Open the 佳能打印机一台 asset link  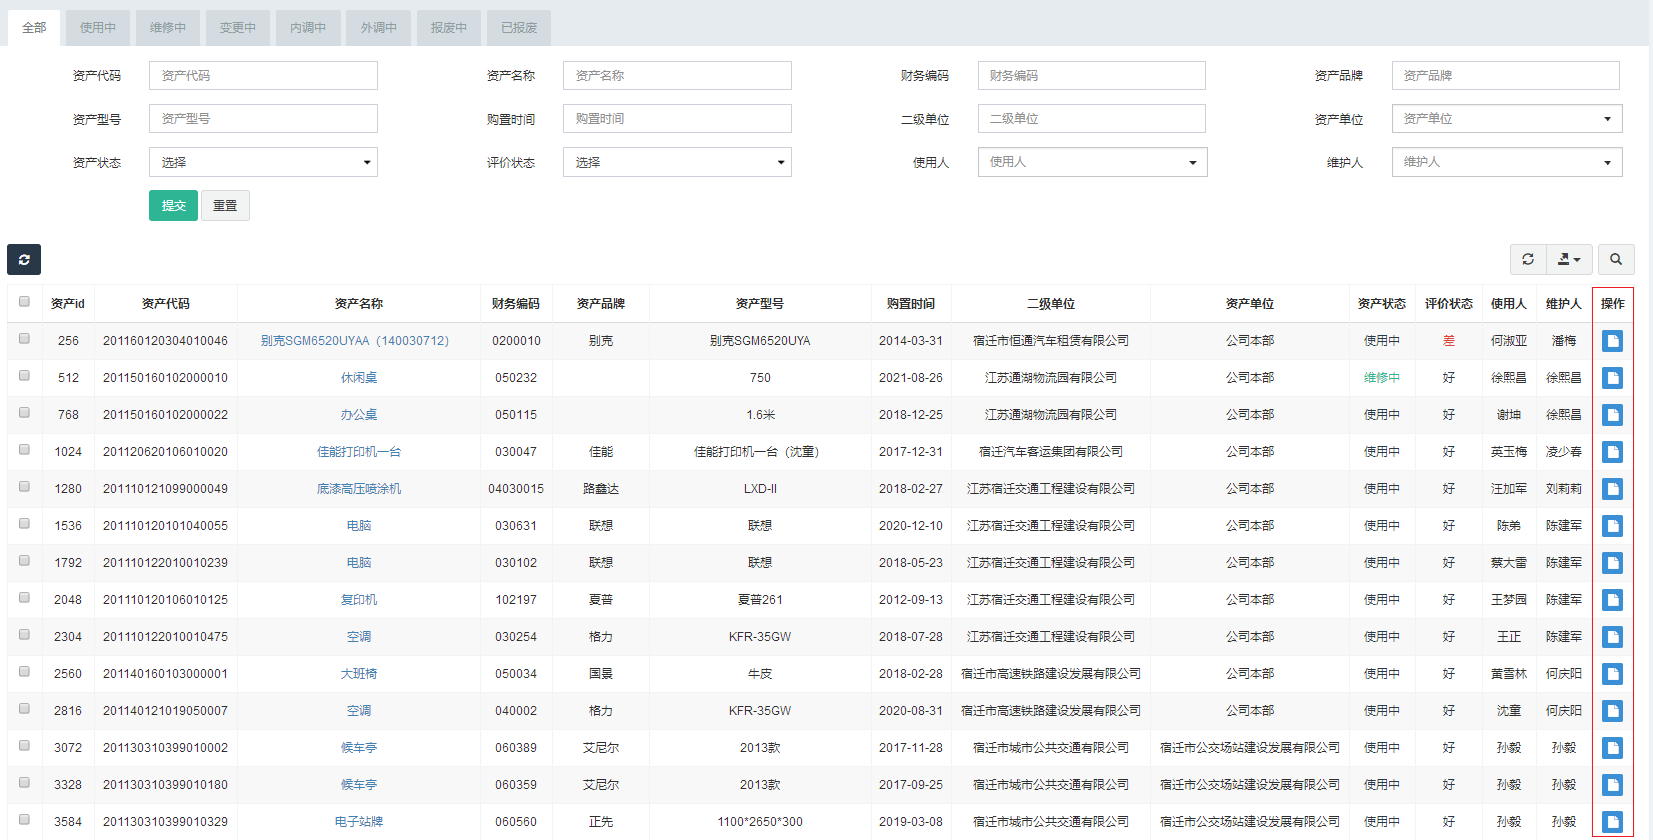(359, 452)
